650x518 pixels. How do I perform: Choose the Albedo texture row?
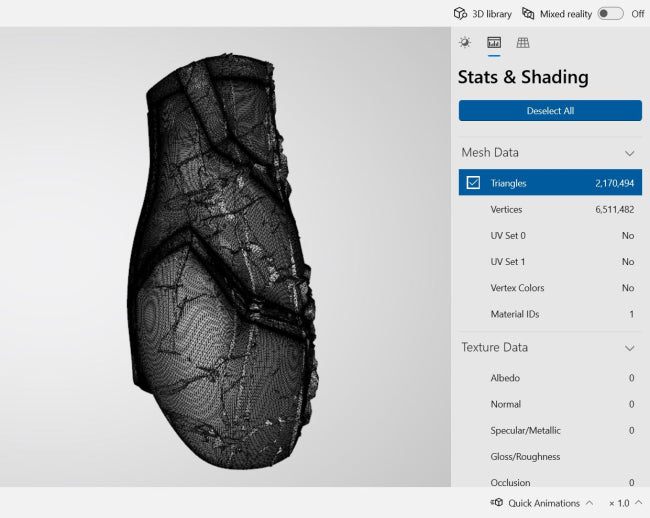tap(550, 378)
